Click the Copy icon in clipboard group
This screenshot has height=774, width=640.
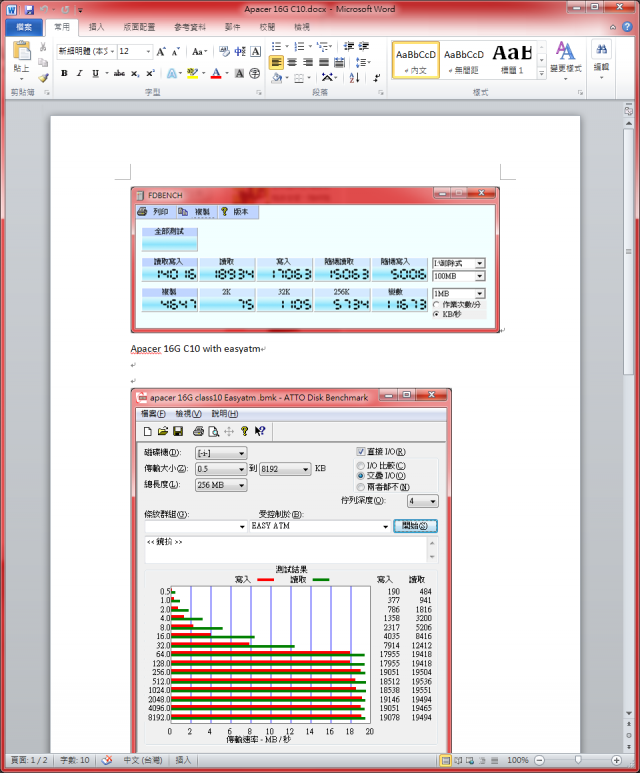click(x=43, y=63)
